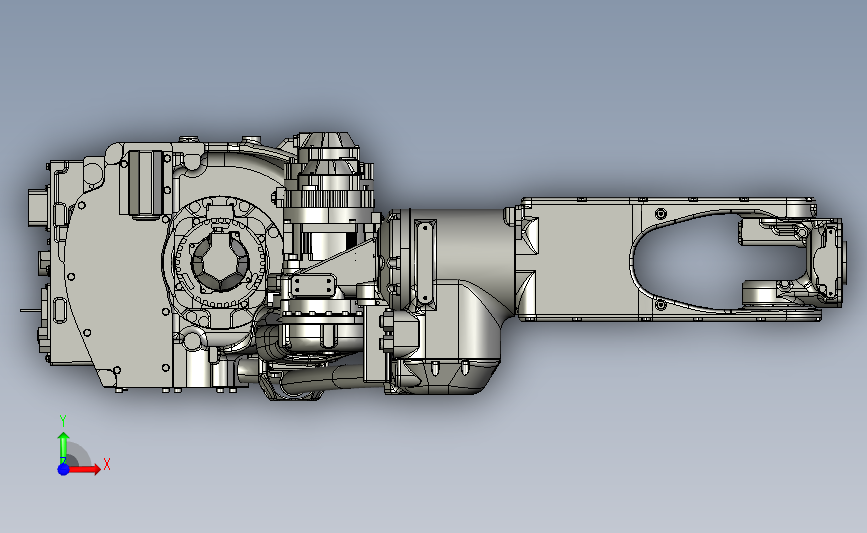Click the red X axis arrow of triad
The height and width of the screenshot is (533, 867).
(x=85, y=469)
